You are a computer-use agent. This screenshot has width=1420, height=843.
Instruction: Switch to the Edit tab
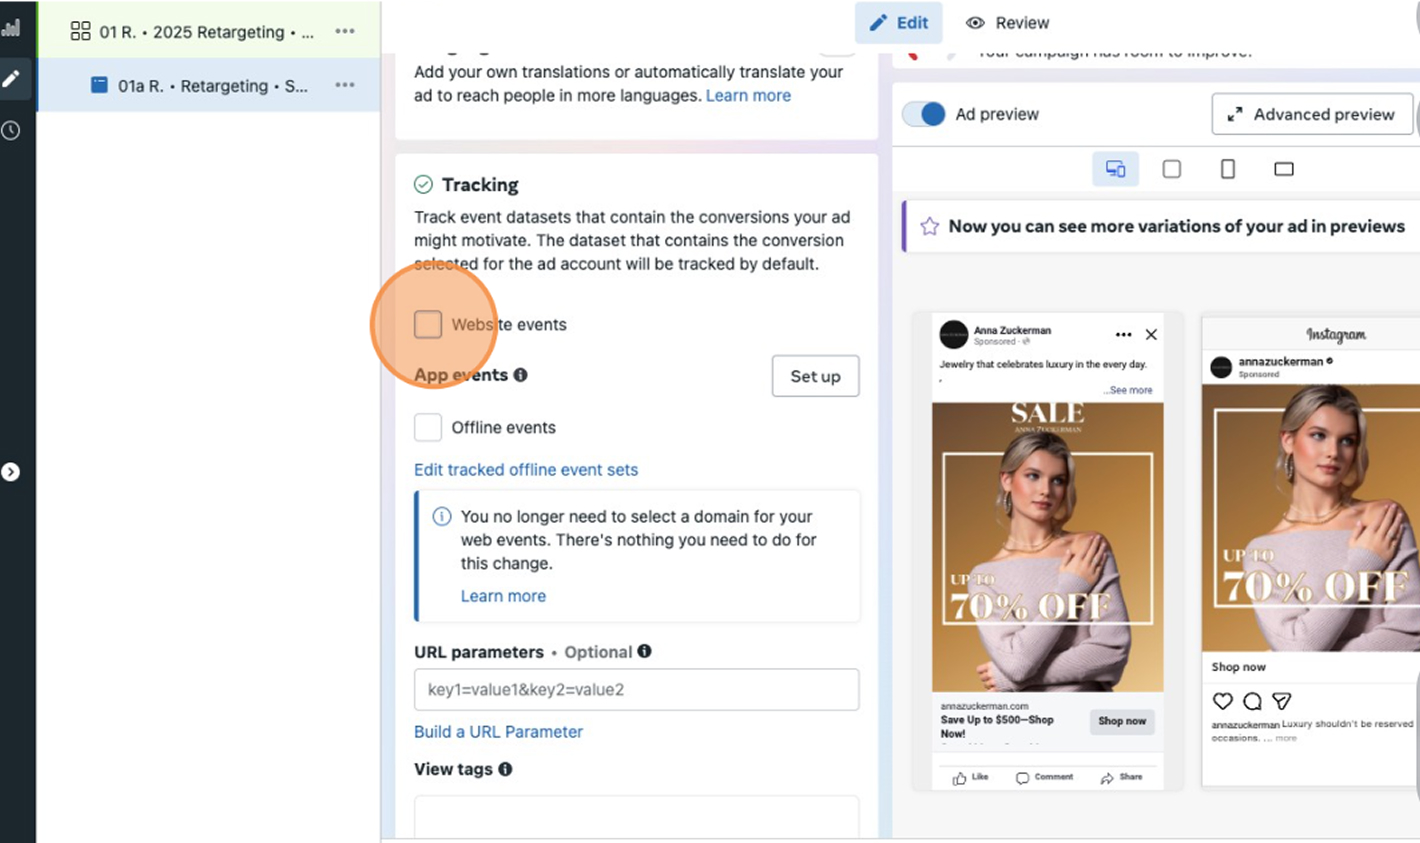(898, 23)
